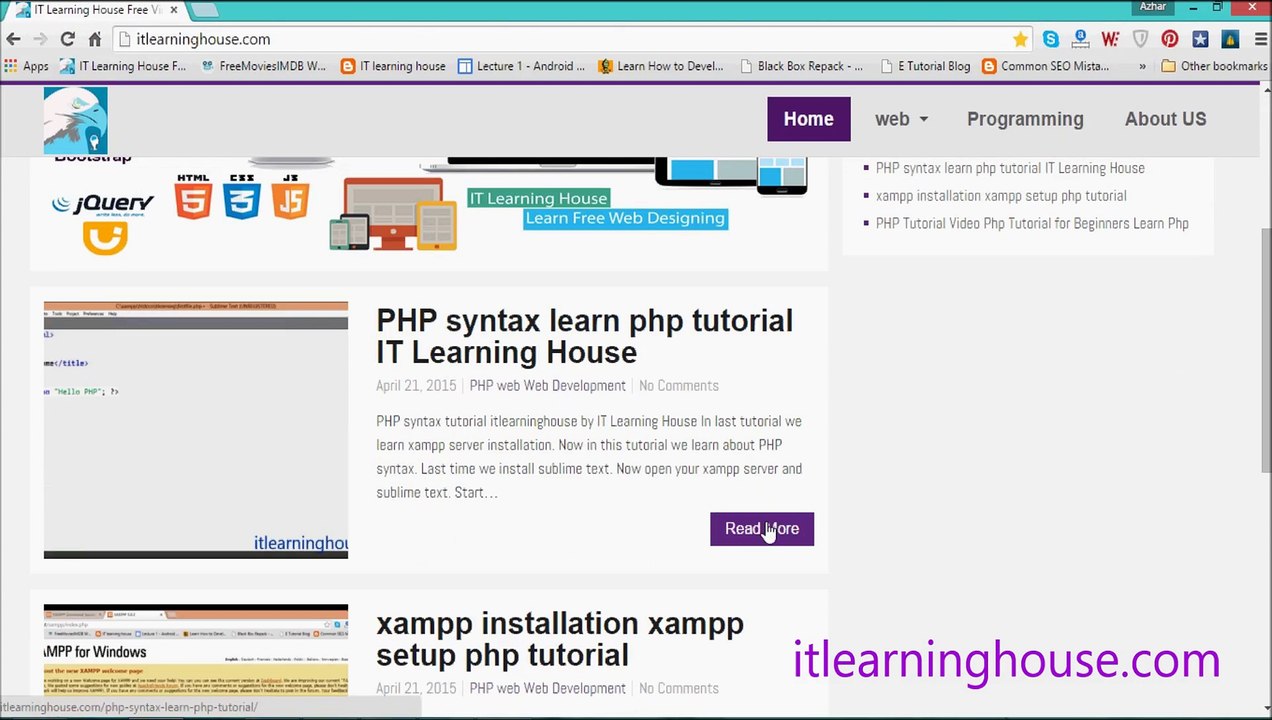
Task: Click the browser forward arrow
Action: 40,39
